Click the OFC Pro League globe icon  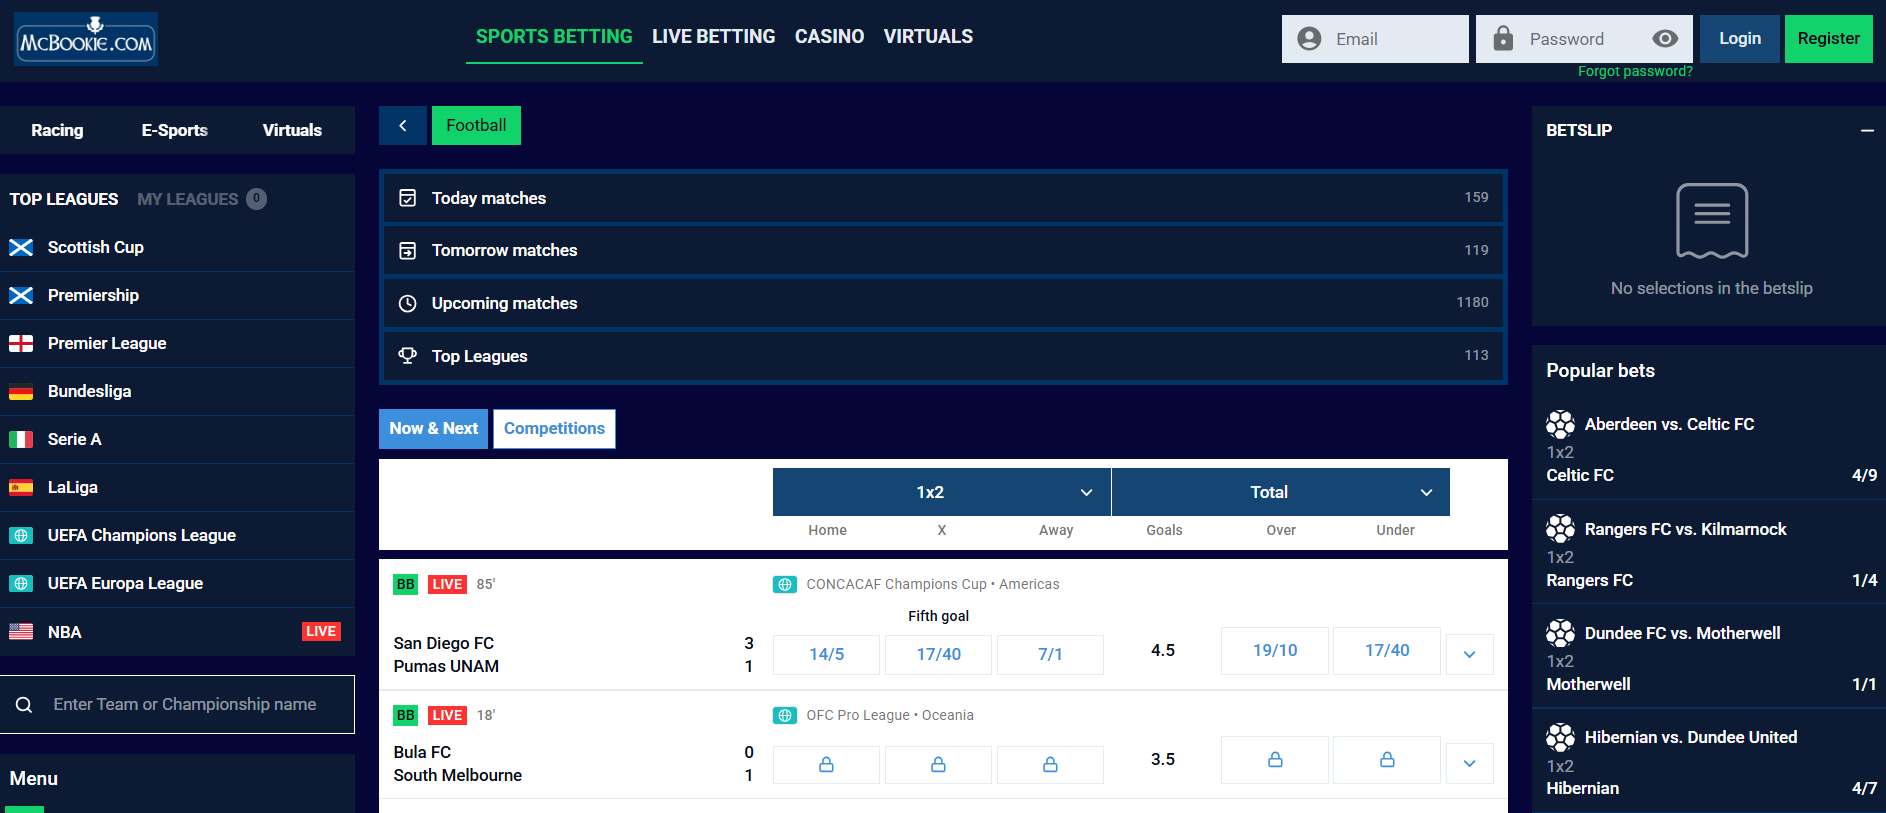pos(785,715)
